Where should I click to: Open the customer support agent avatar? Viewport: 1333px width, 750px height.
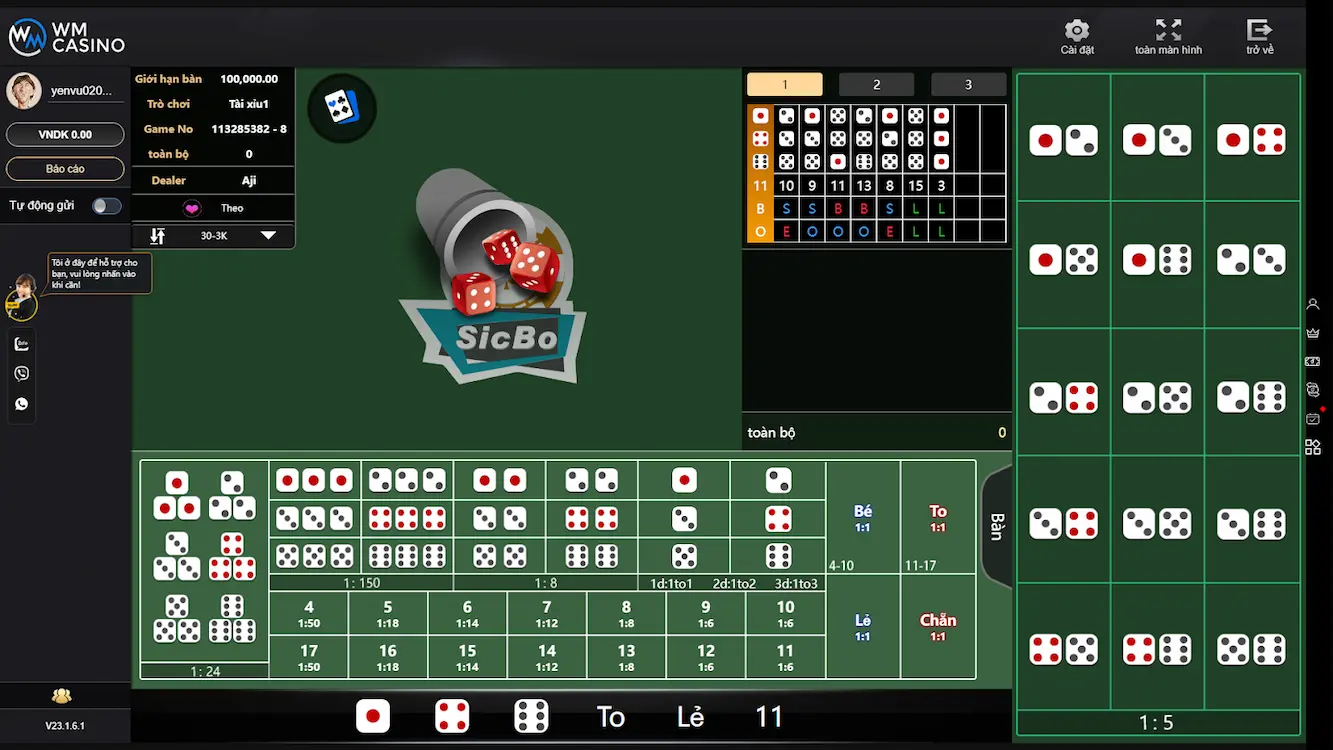(x=21, y=298)
